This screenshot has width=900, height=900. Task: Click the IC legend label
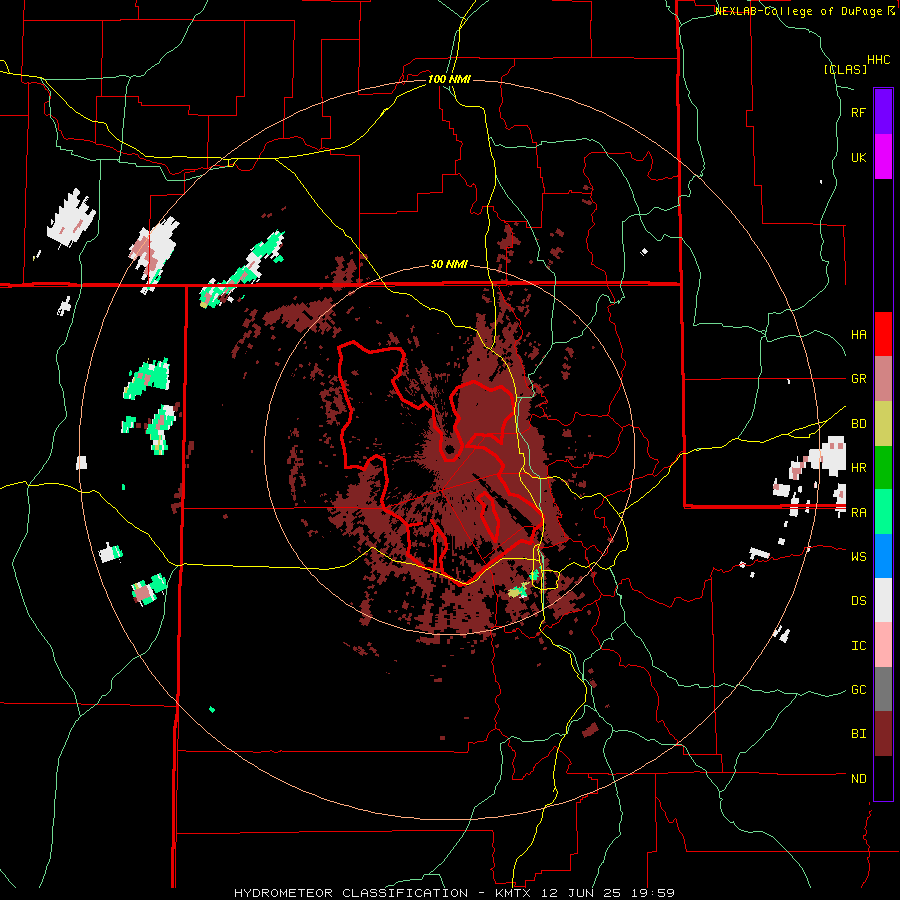pyautogui.click(x=858, y=646)
